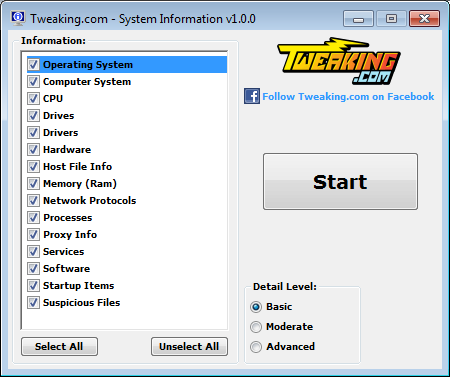450x377 pixels.
Task: Highlight the Memory (Ram) list entry
Action: [127, 183]
